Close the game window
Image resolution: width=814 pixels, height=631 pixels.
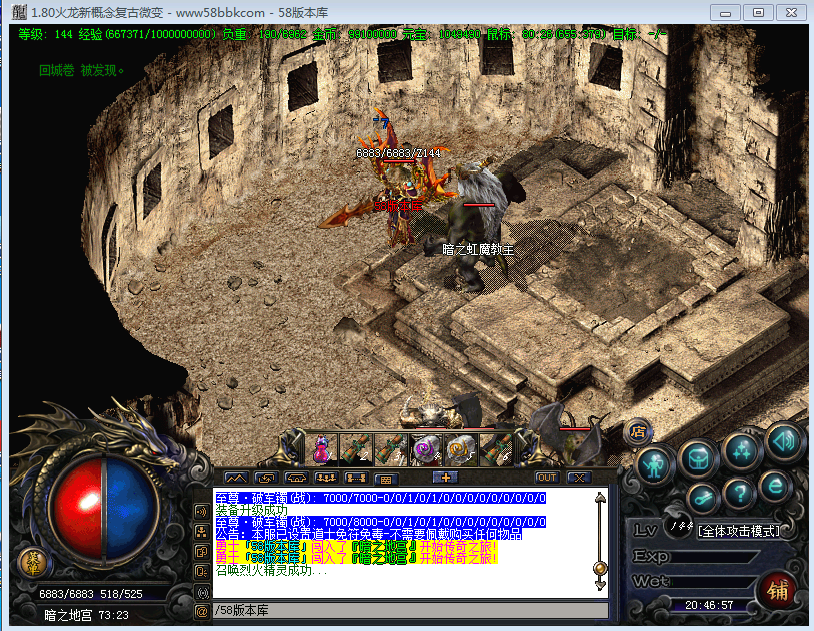(792, 12)
